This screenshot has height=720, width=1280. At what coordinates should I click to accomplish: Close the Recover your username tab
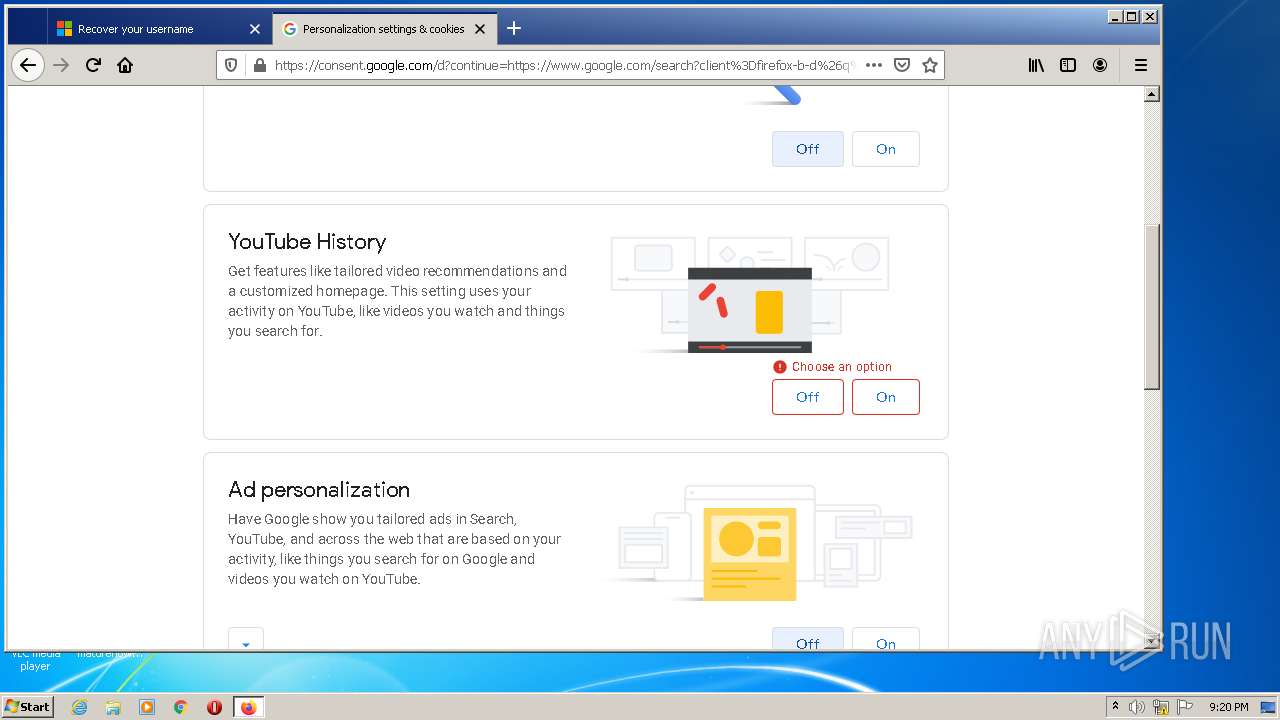click(x=254, y=29)
